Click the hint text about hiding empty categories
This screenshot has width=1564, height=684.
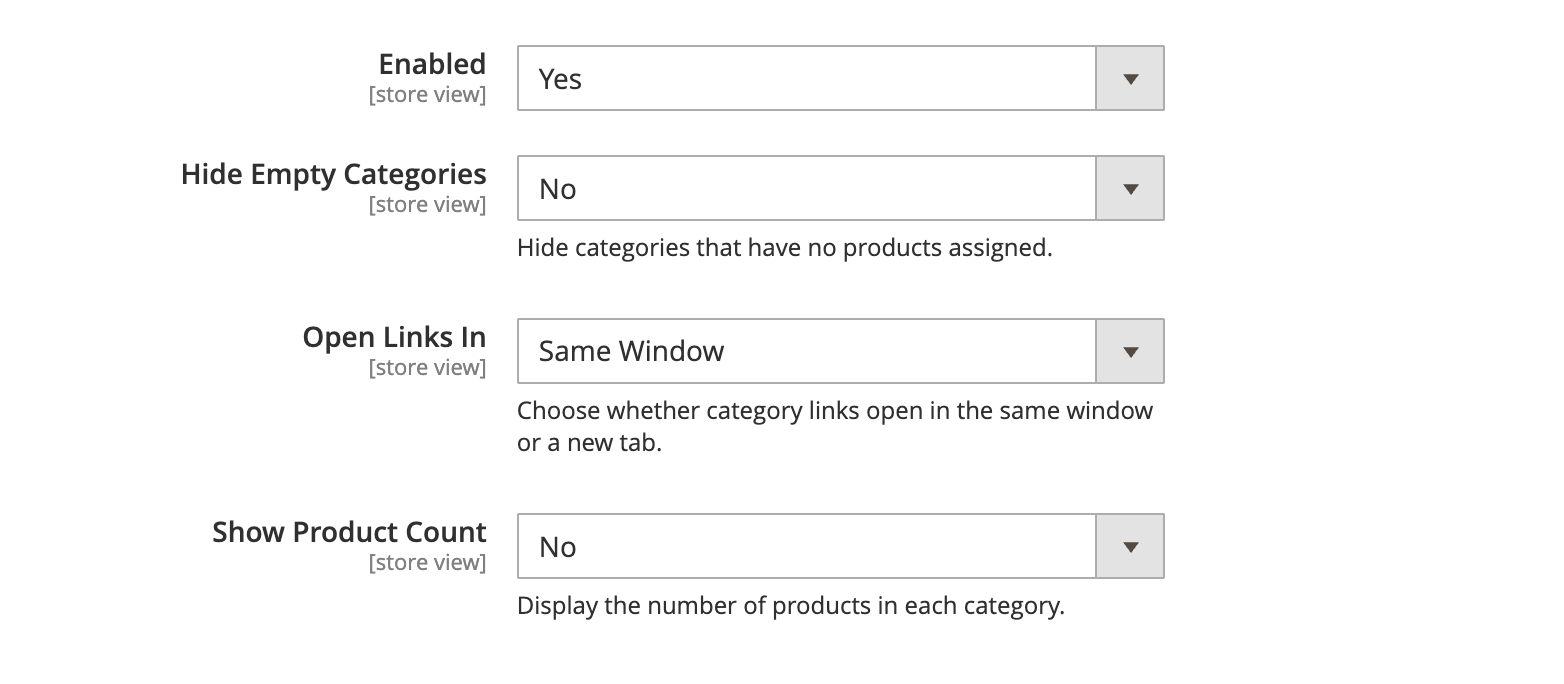coord(785,247)
